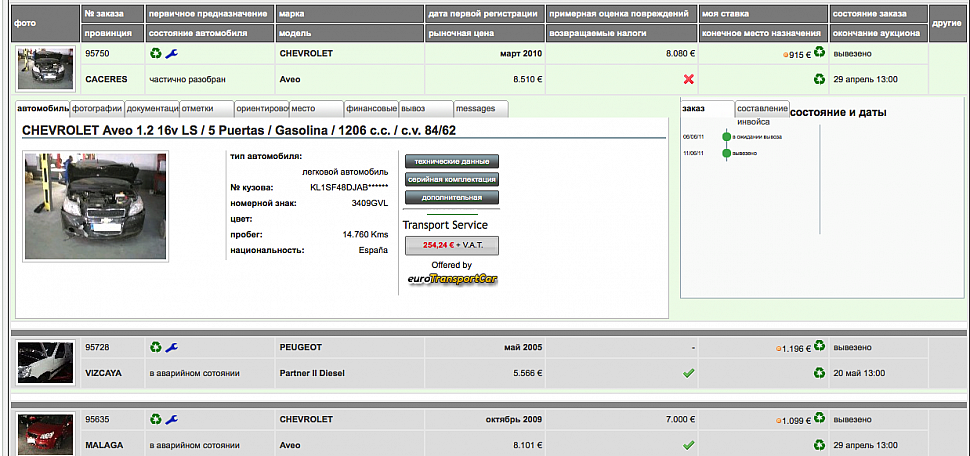The image size is (970, 456).
Task: Click the 'марка' column header
Action: click(350, 14)
